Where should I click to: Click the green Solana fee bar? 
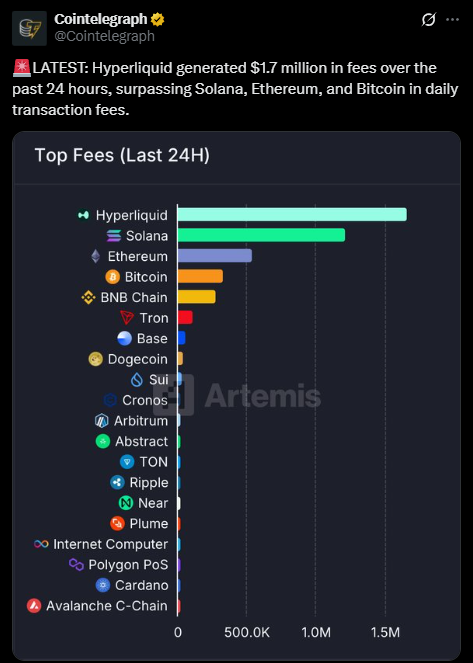261,235
